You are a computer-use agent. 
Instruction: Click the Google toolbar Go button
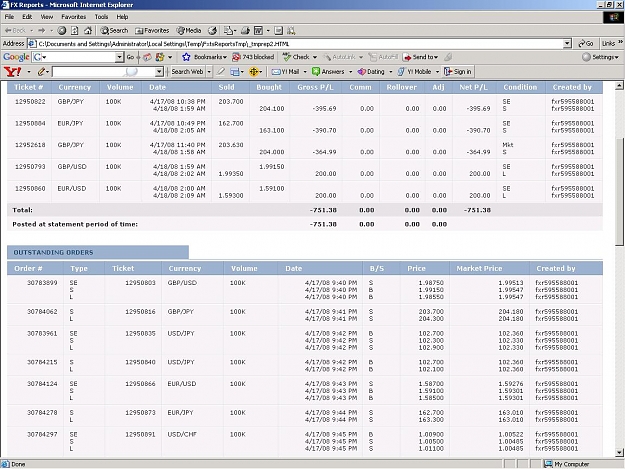(x=130, y=57)
